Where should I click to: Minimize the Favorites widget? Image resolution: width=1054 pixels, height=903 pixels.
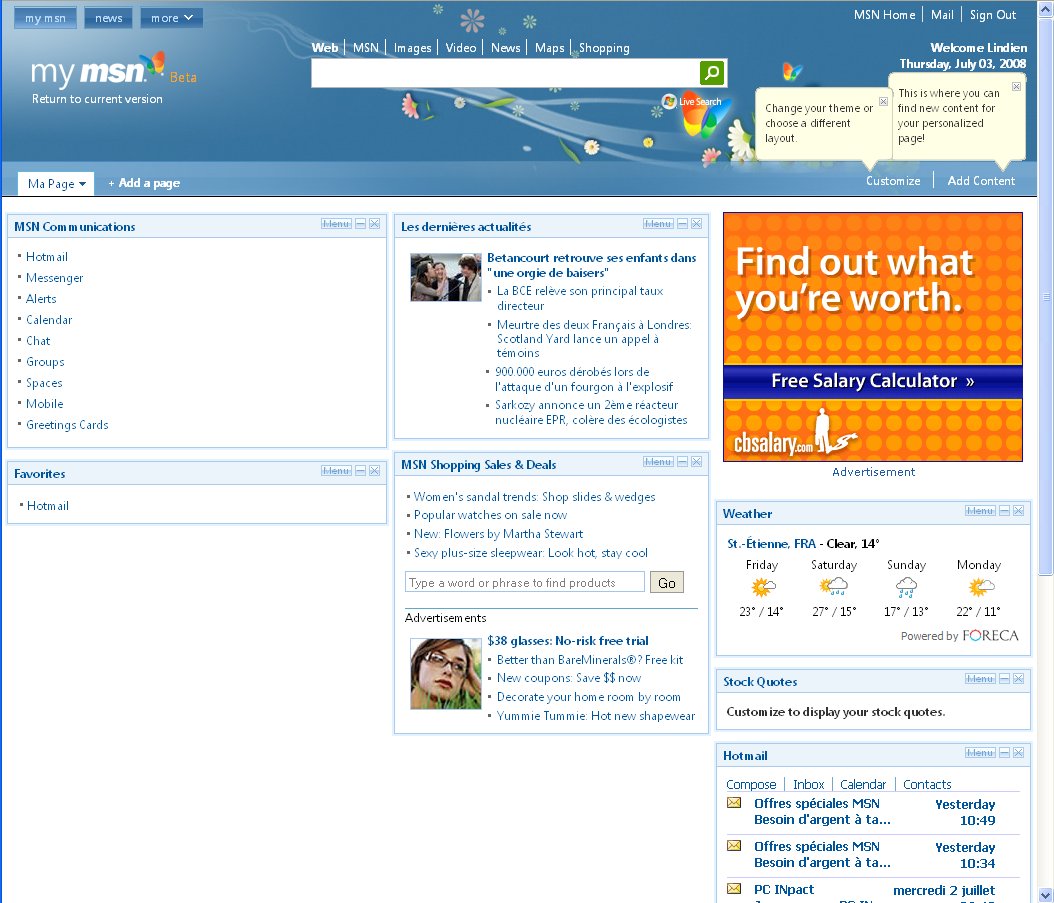[x=360, y=471]
